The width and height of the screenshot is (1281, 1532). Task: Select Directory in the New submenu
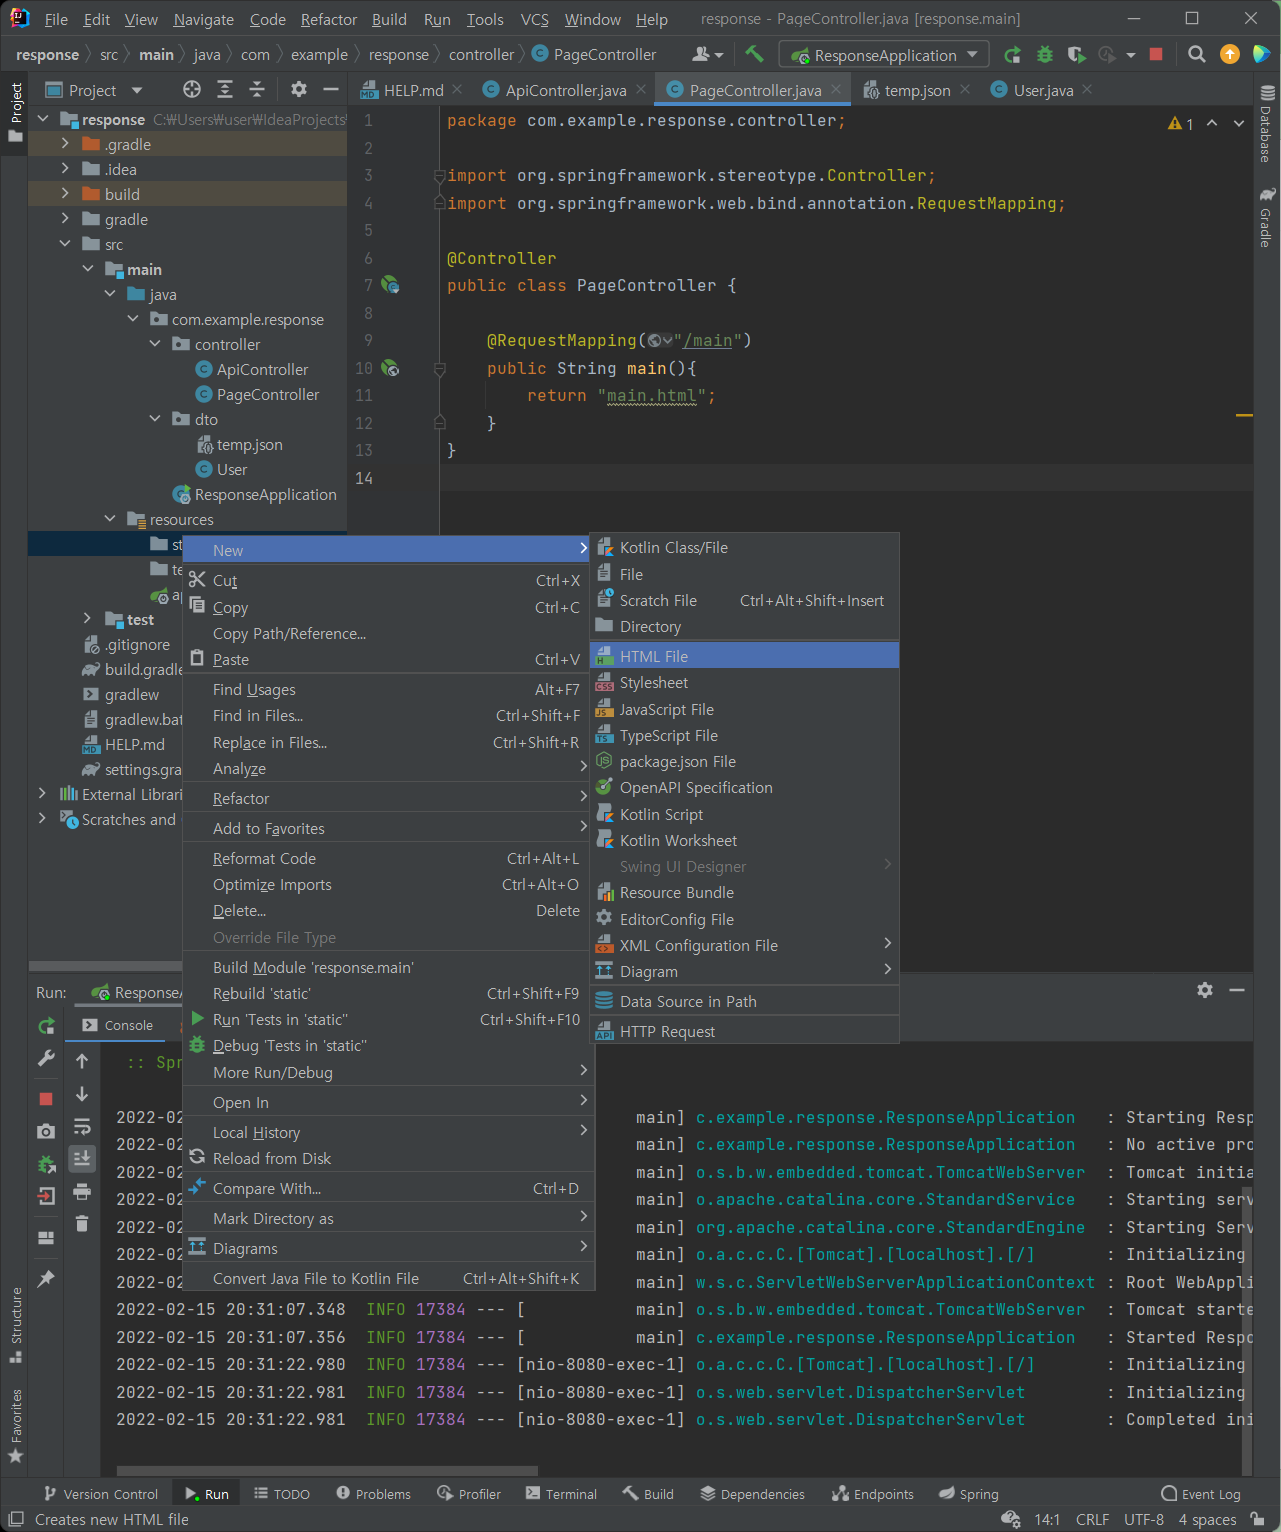coord(745,626)
